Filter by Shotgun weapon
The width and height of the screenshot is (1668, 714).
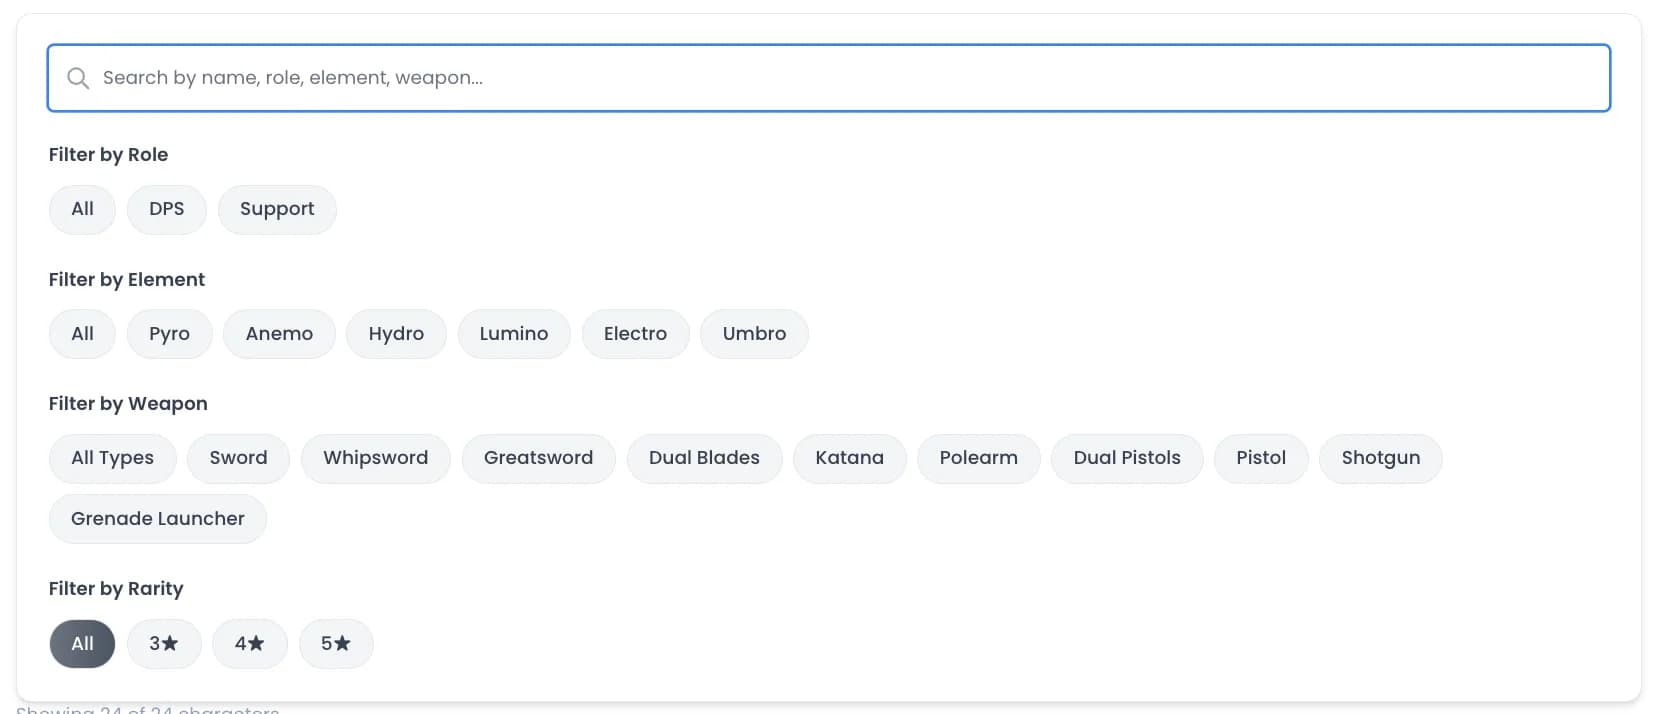point(1381,458)
